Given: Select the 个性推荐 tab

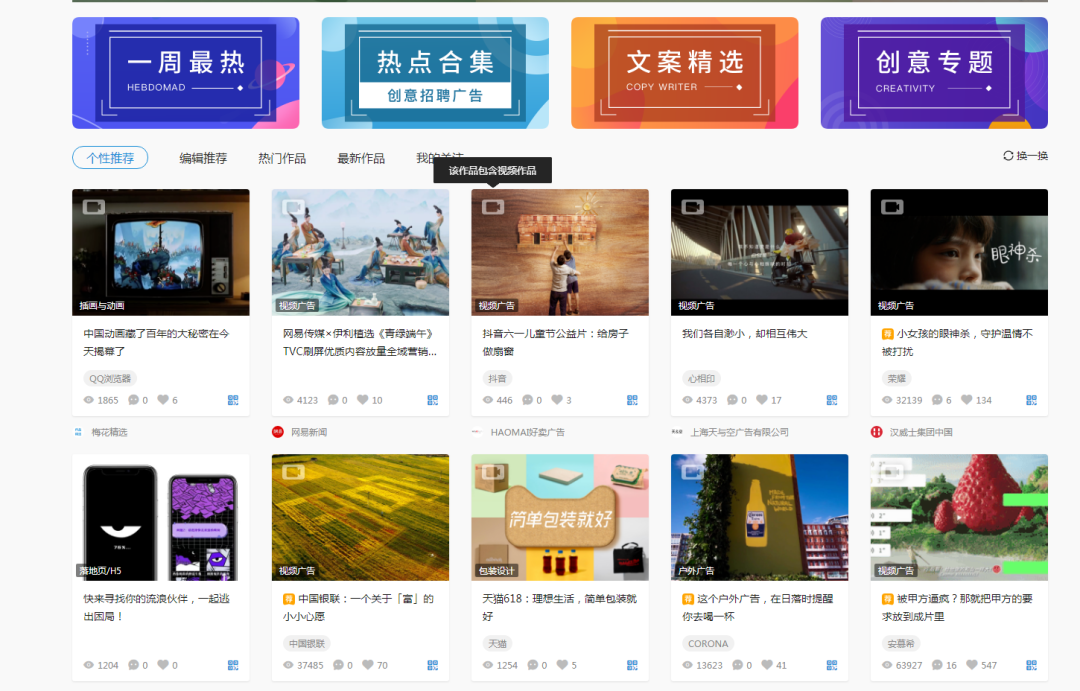Looking at the screenshot, I should pyautogui.click(x=110, y=158).
